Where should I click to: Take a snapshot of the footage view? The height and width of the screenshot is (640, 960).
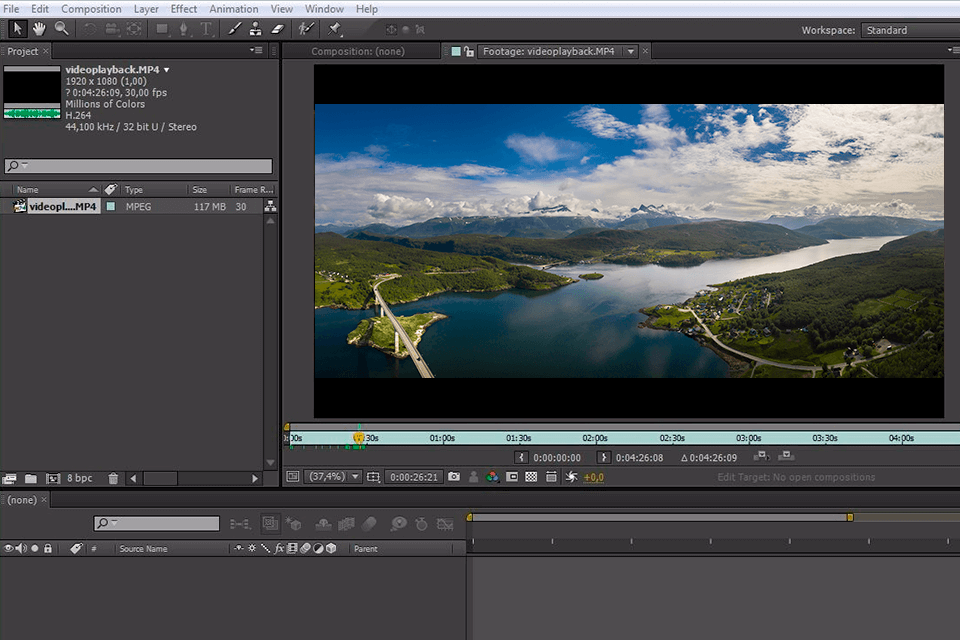click(453, 477)
